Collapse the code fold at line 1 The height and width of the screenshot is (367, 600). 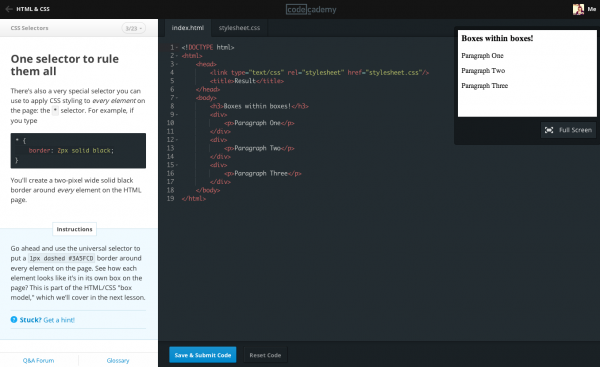[177, 47]
